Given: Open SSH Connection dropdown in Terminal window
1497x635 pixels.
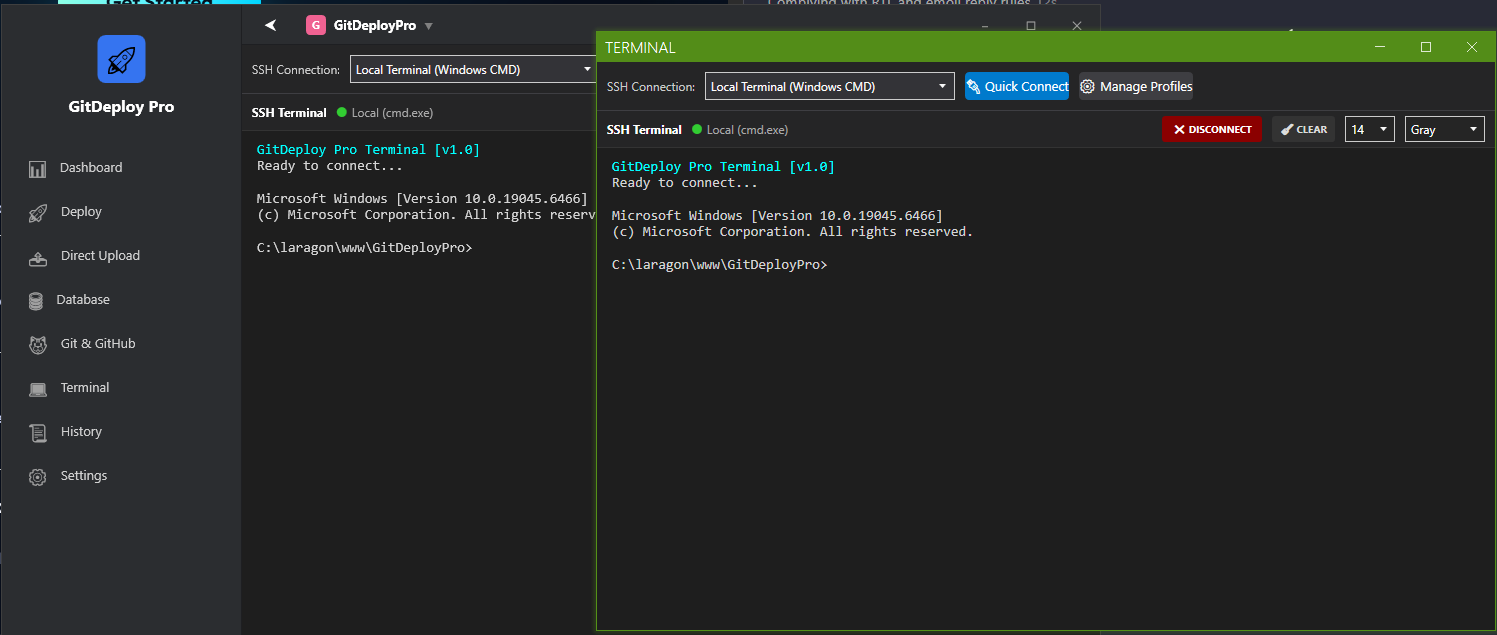Looking at the screenshot, I should point(829,87).
